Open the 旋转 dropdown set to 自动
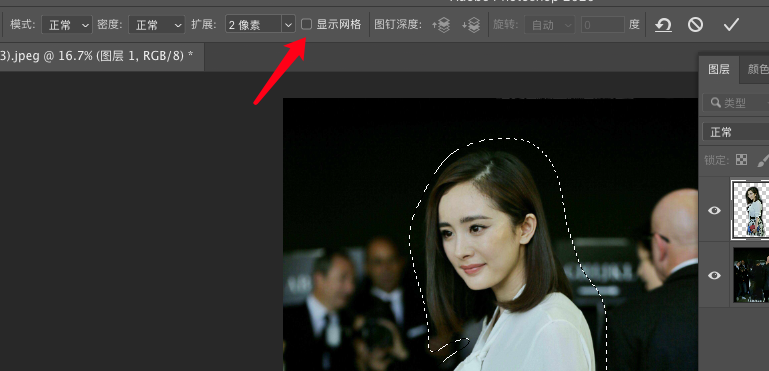769x371 pixels. 549,25
